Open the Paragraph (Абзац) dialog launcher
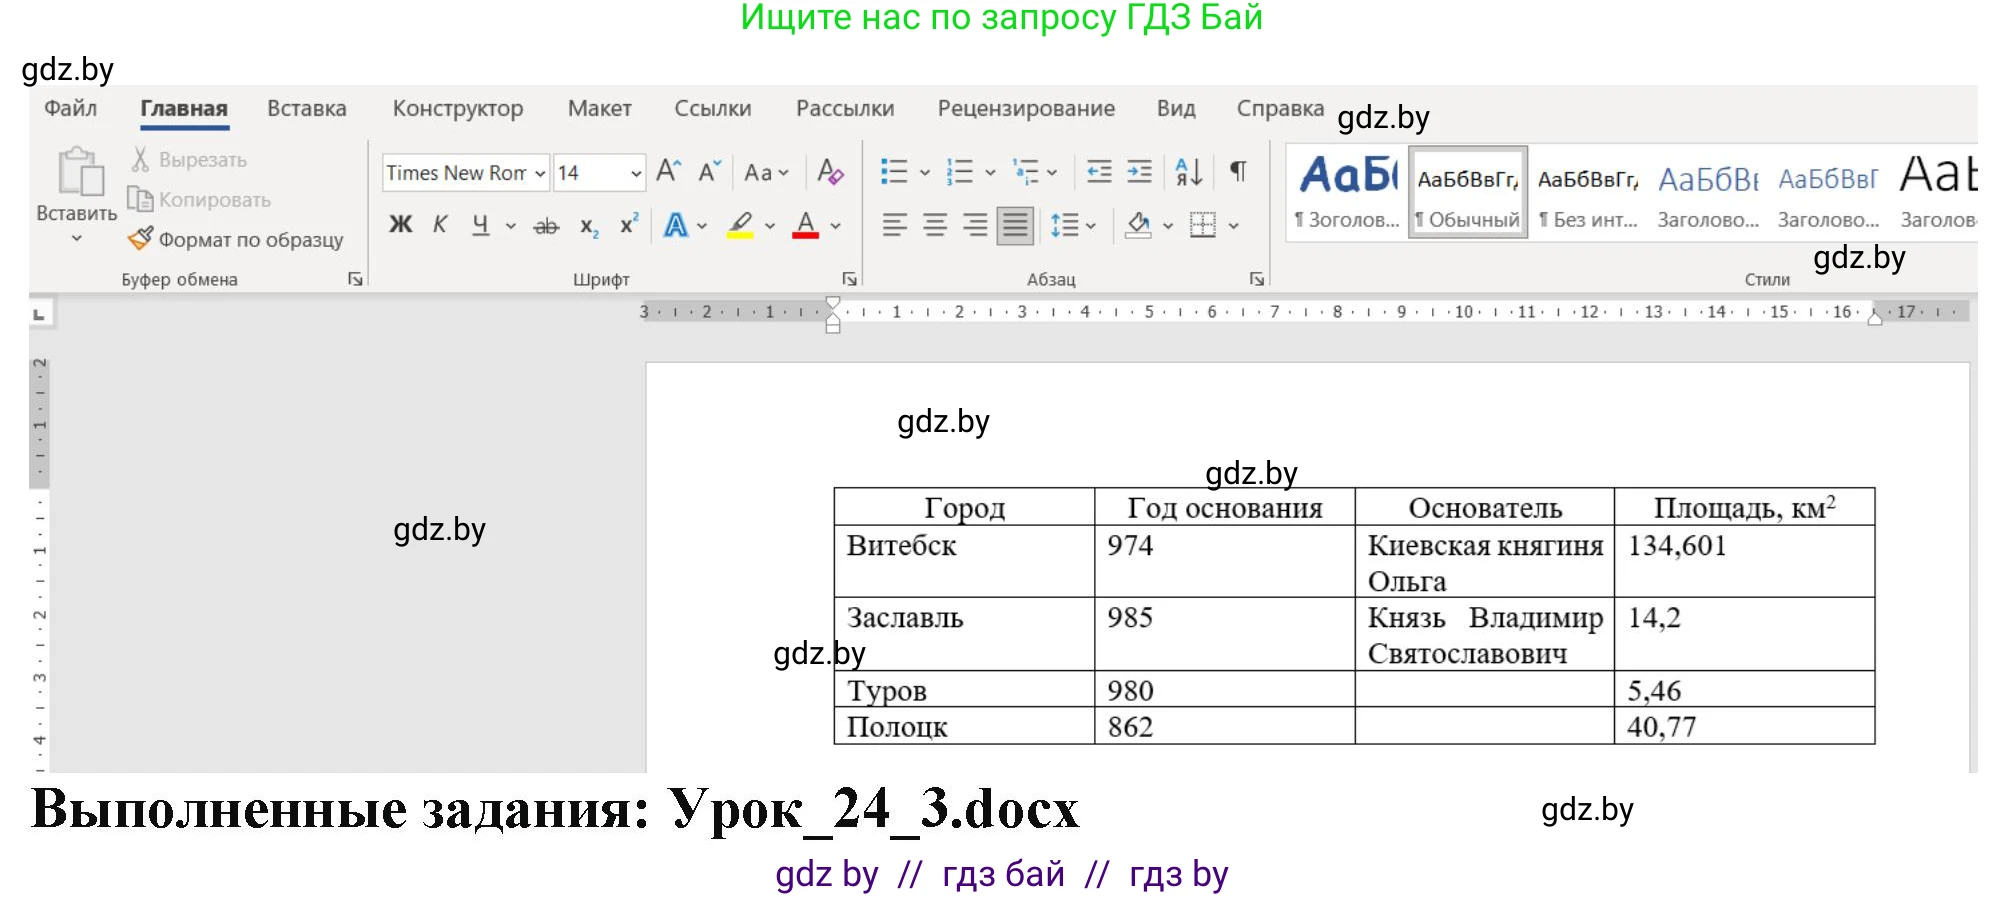 [x=1257, y=279]
